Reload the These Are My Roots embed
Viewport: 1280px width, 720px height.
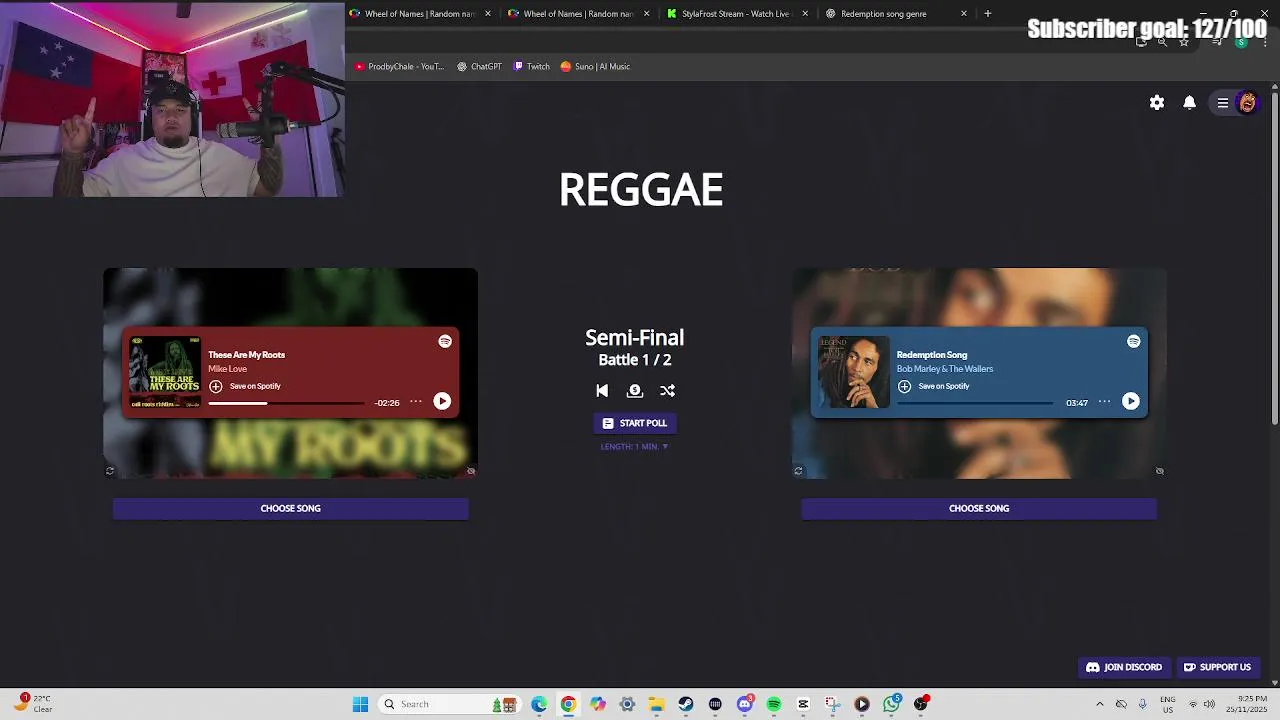point(110,471)
